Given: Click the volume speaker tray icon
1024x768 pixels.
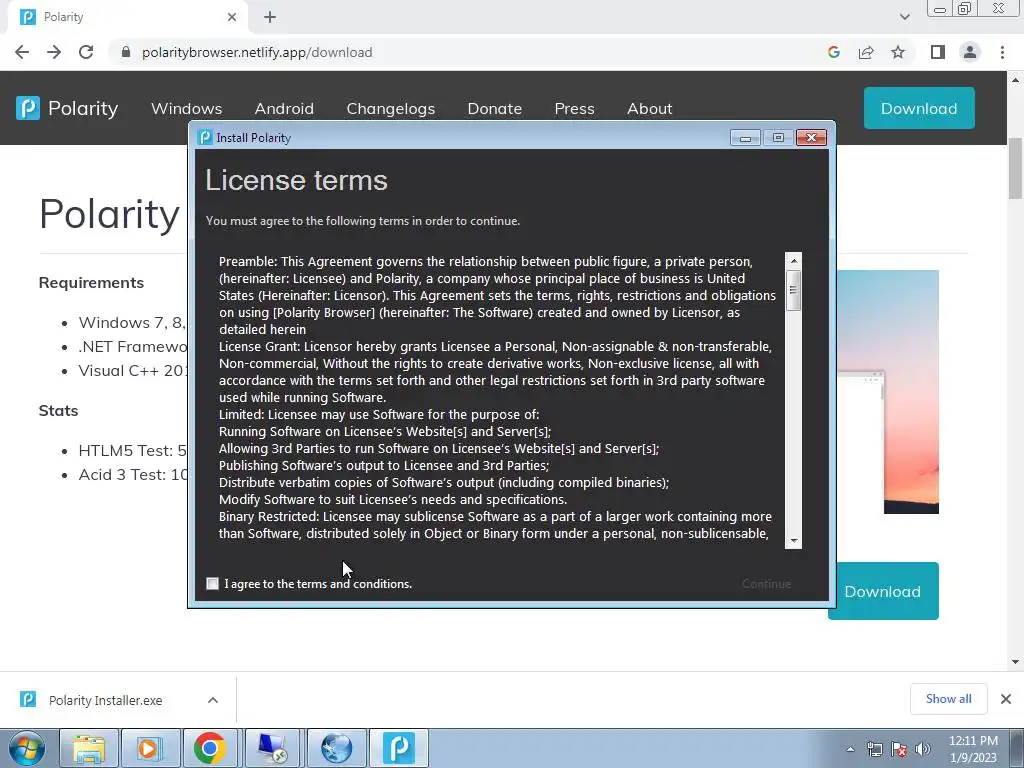Looking at the screenshot, I should [x=923, y=749].
